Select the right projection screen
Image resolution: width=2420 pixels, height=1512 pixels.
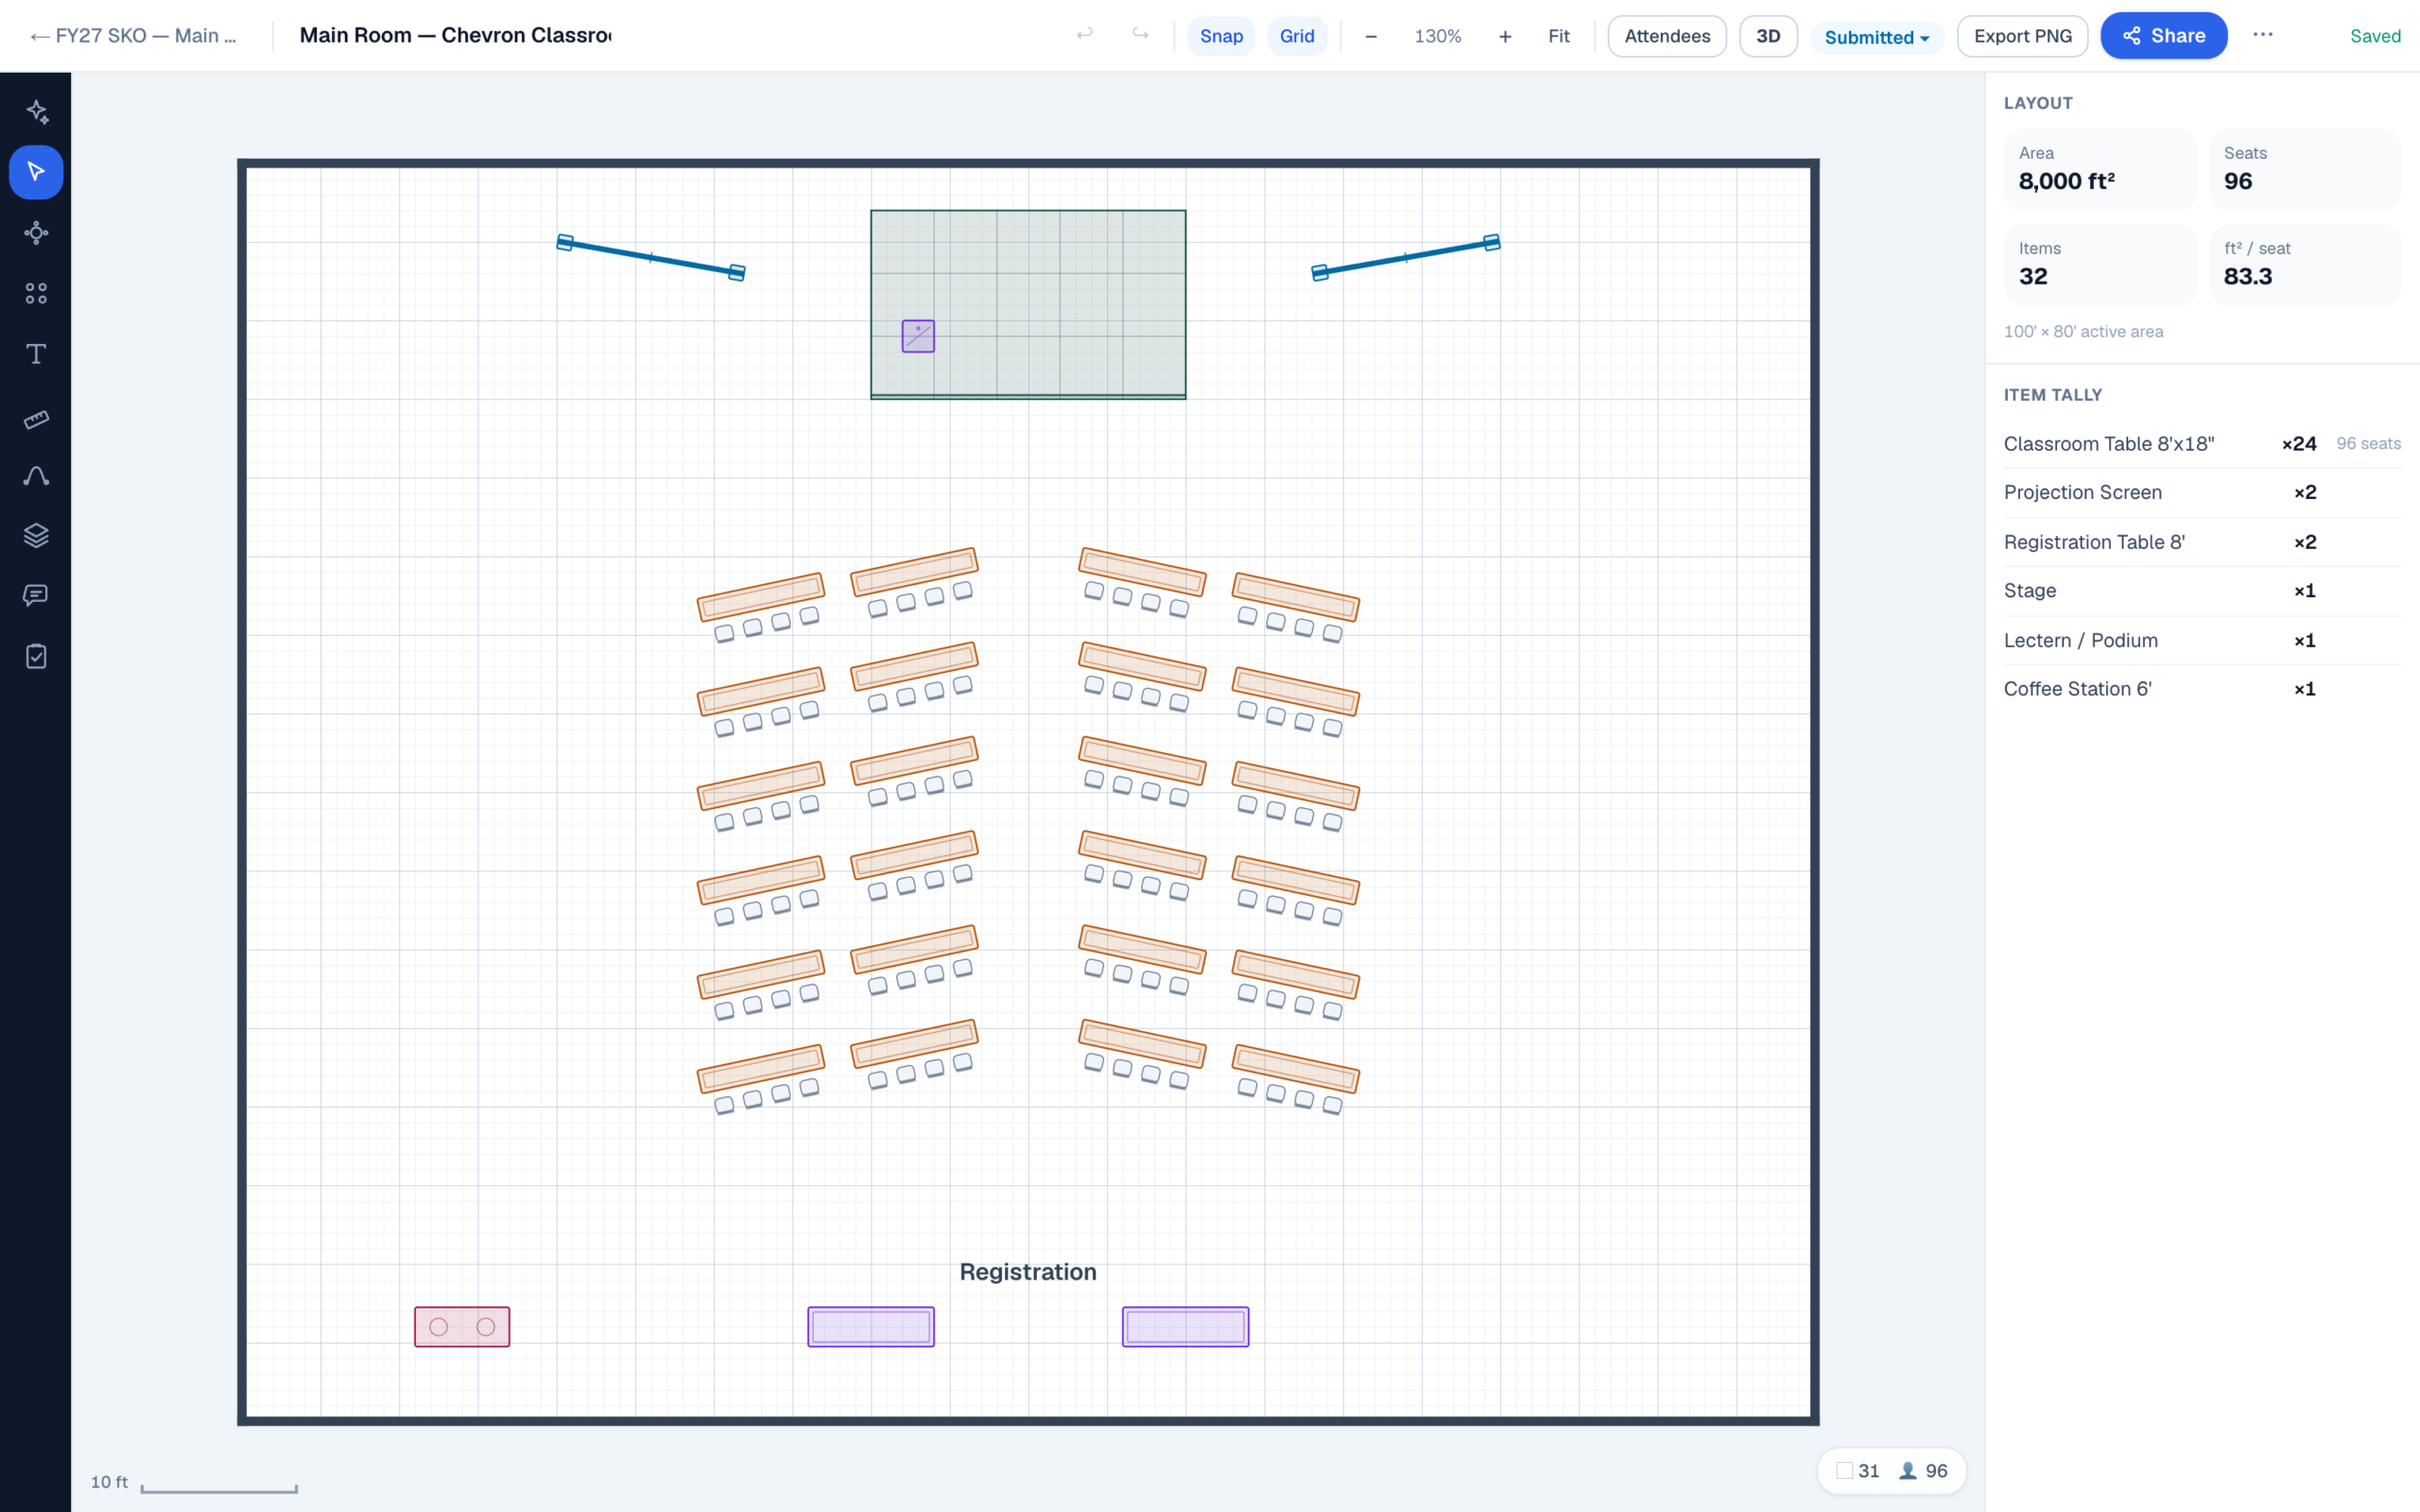point(1406,257)
